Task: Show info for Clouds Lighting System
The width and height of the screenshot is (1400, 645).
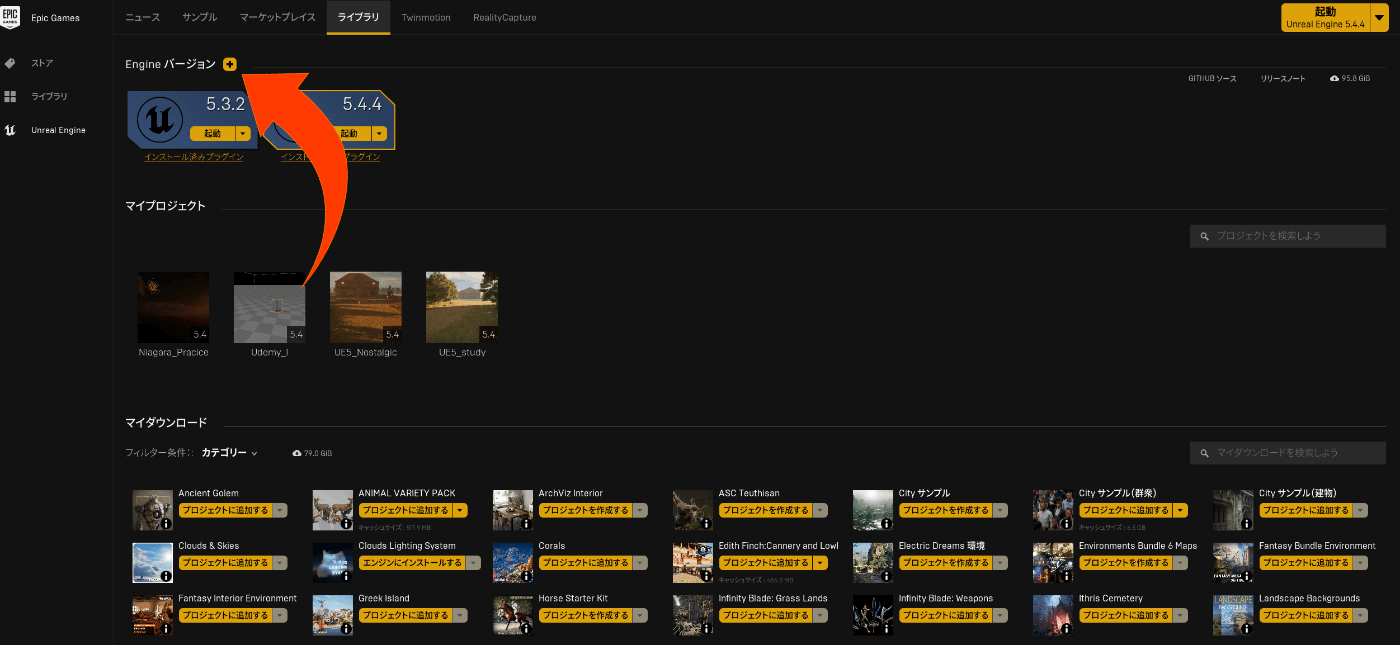Action: point(346,576)
